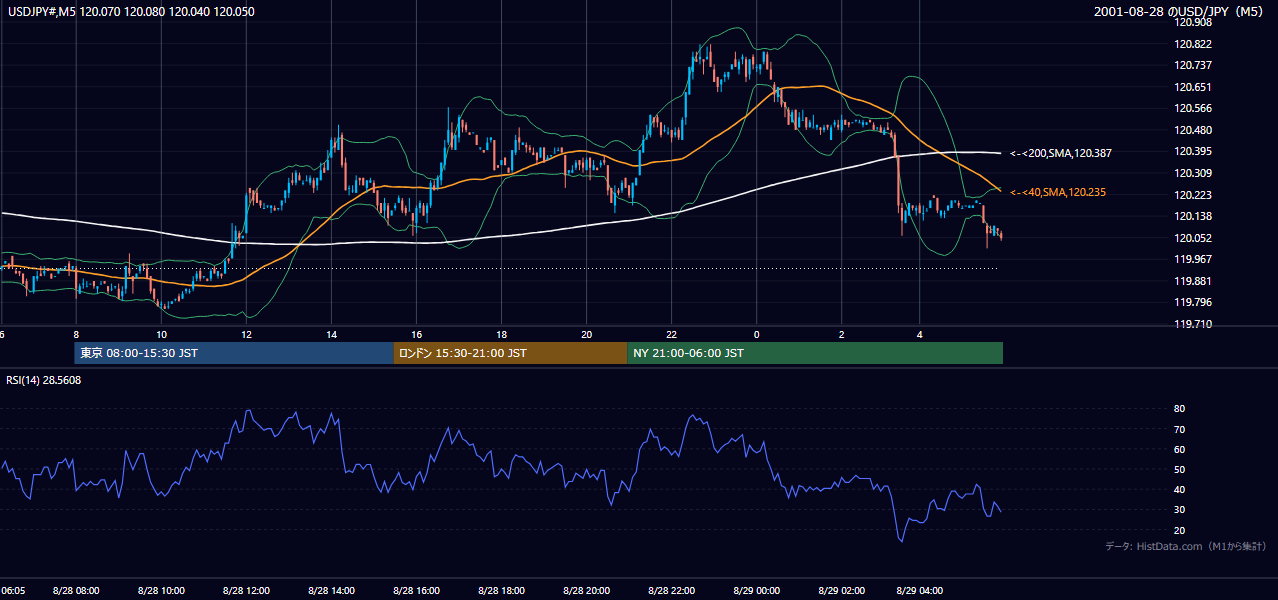Select the 東京 08:00-15:30 JST session bar

click(234, 353)
